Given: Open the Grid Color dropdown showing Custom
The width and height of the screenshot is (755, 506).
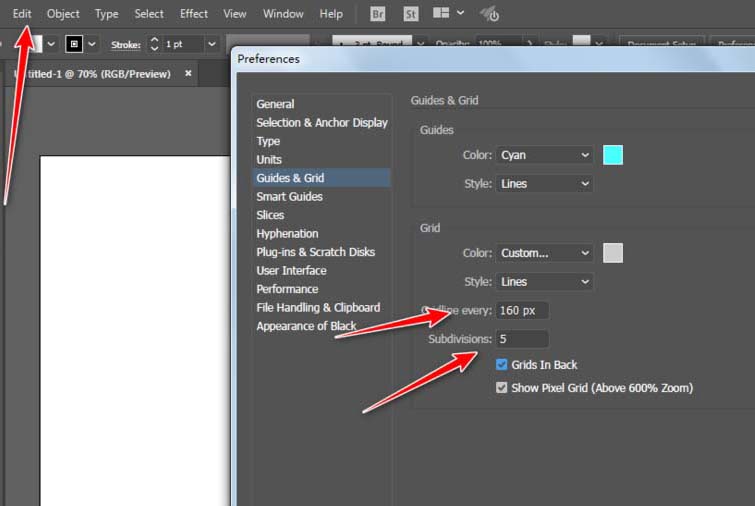Looking at the screenshot, I should (544, 253).
